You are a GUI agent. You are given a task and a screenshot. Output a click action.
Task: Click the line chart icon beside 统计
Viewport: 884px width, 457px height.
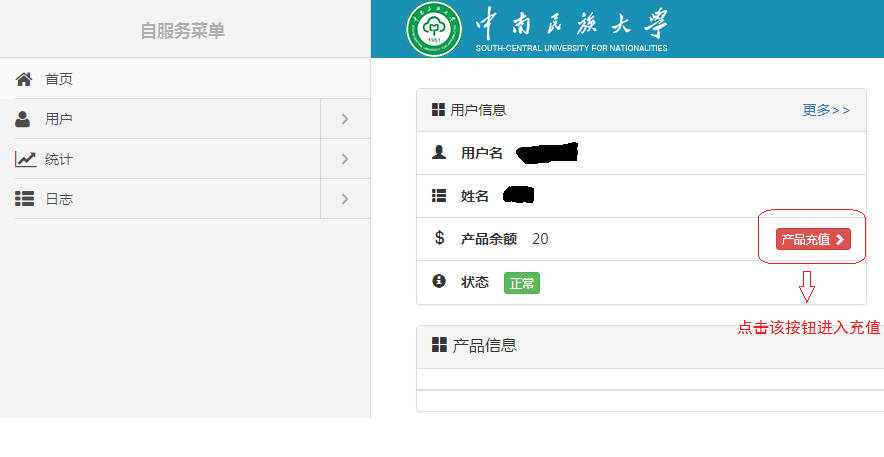pyautogui.click(x=25, y=159)
